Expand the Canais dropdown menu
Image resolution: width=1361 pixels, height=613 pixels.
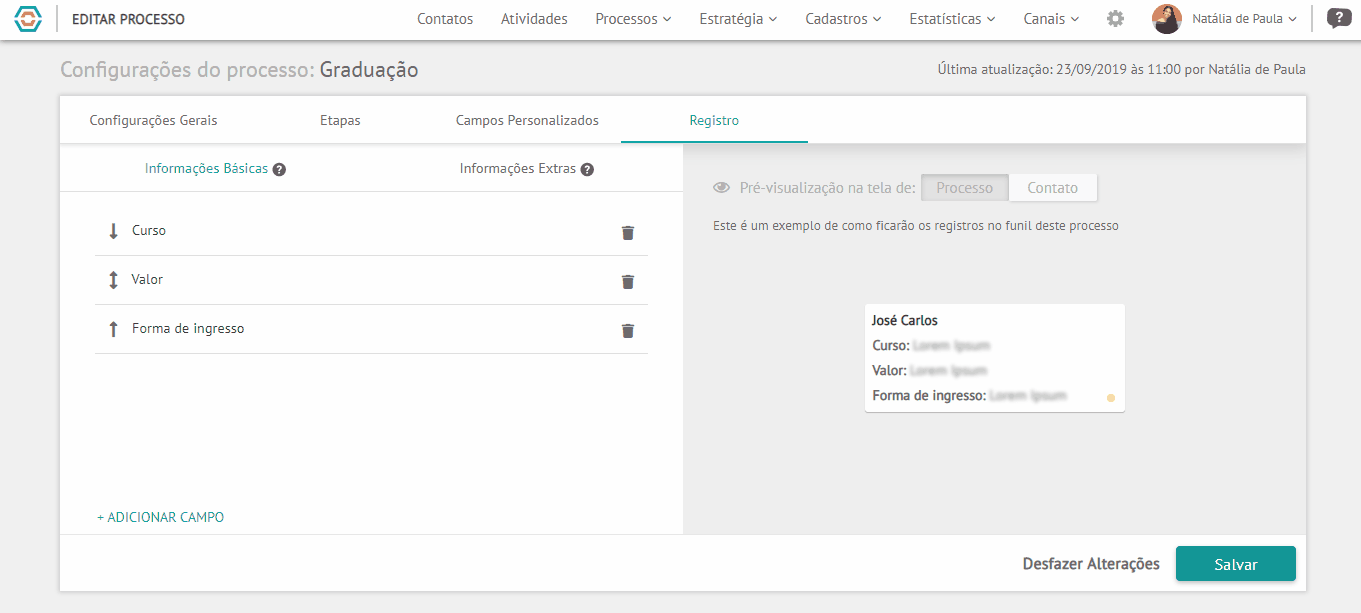pyautogui.click(x=1051, y=19)
